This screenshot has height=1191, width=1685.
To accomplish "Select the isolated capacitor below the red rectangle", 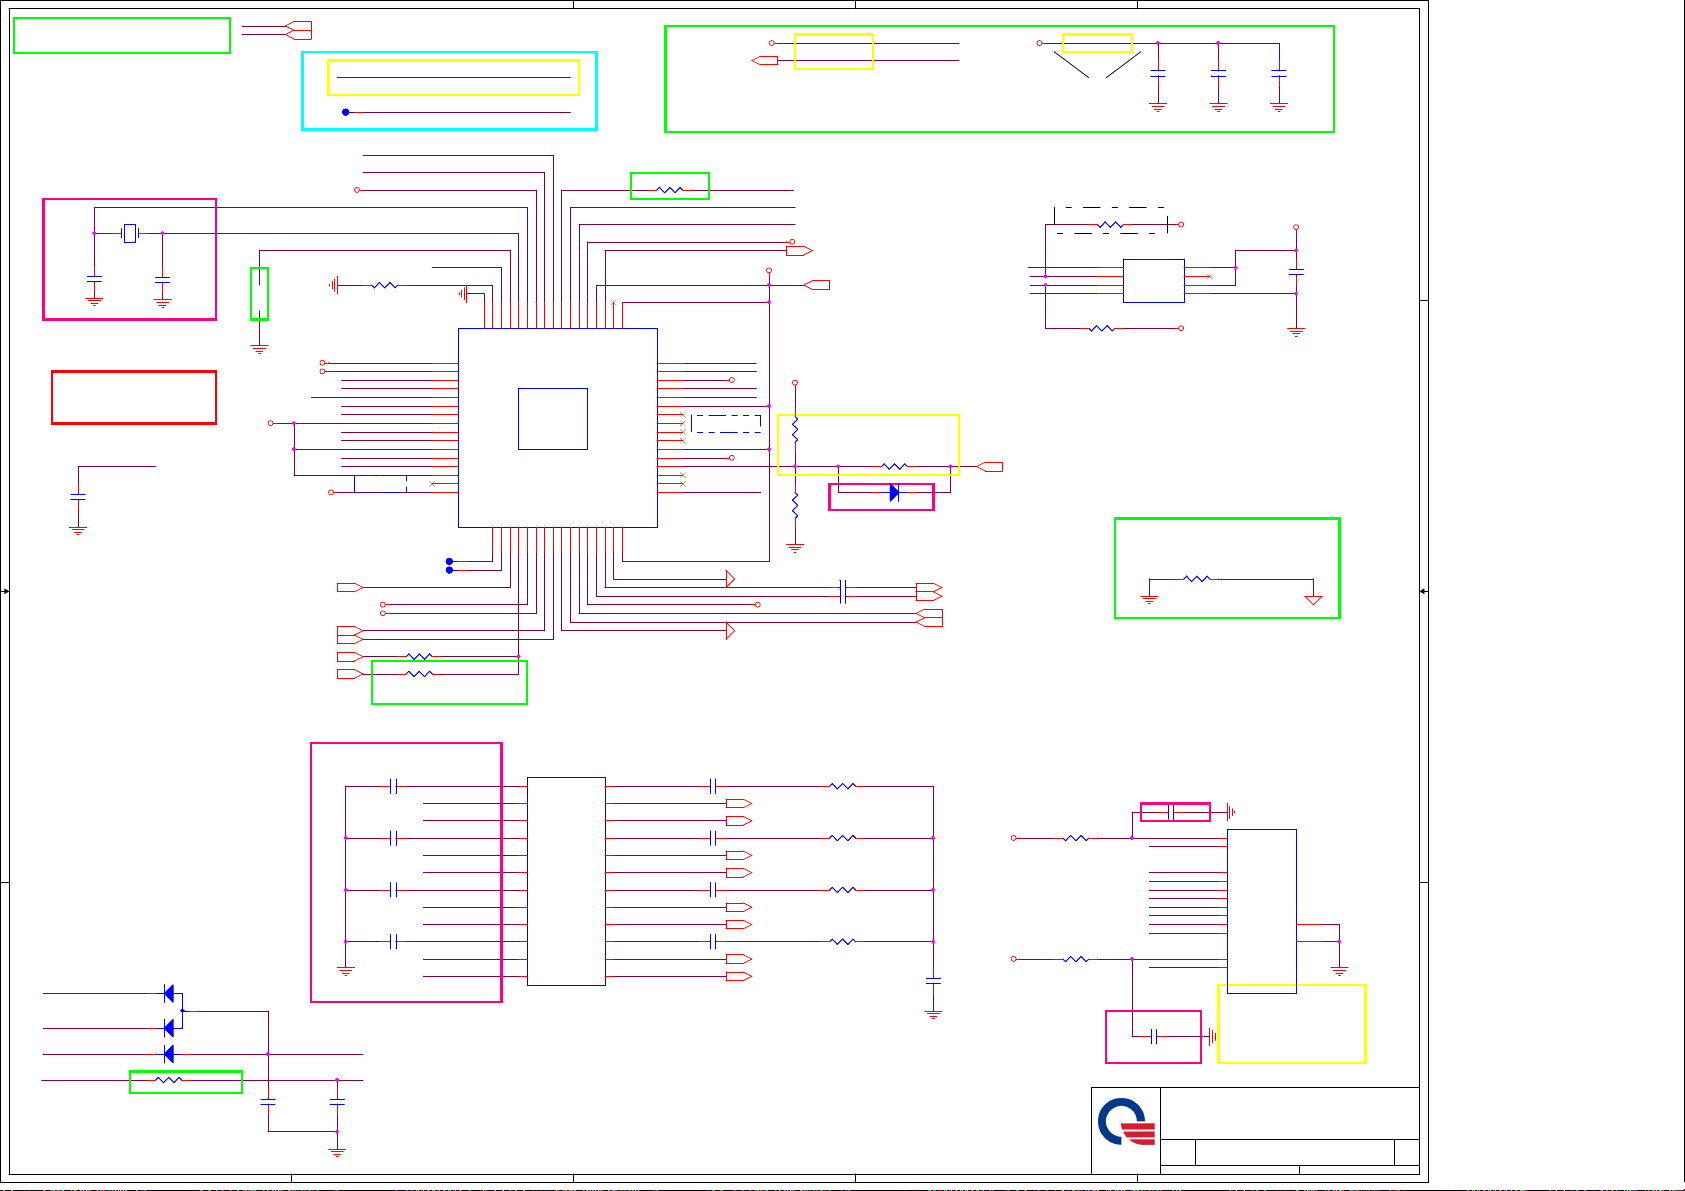I will pyautogui.click(x=78, y=496).
